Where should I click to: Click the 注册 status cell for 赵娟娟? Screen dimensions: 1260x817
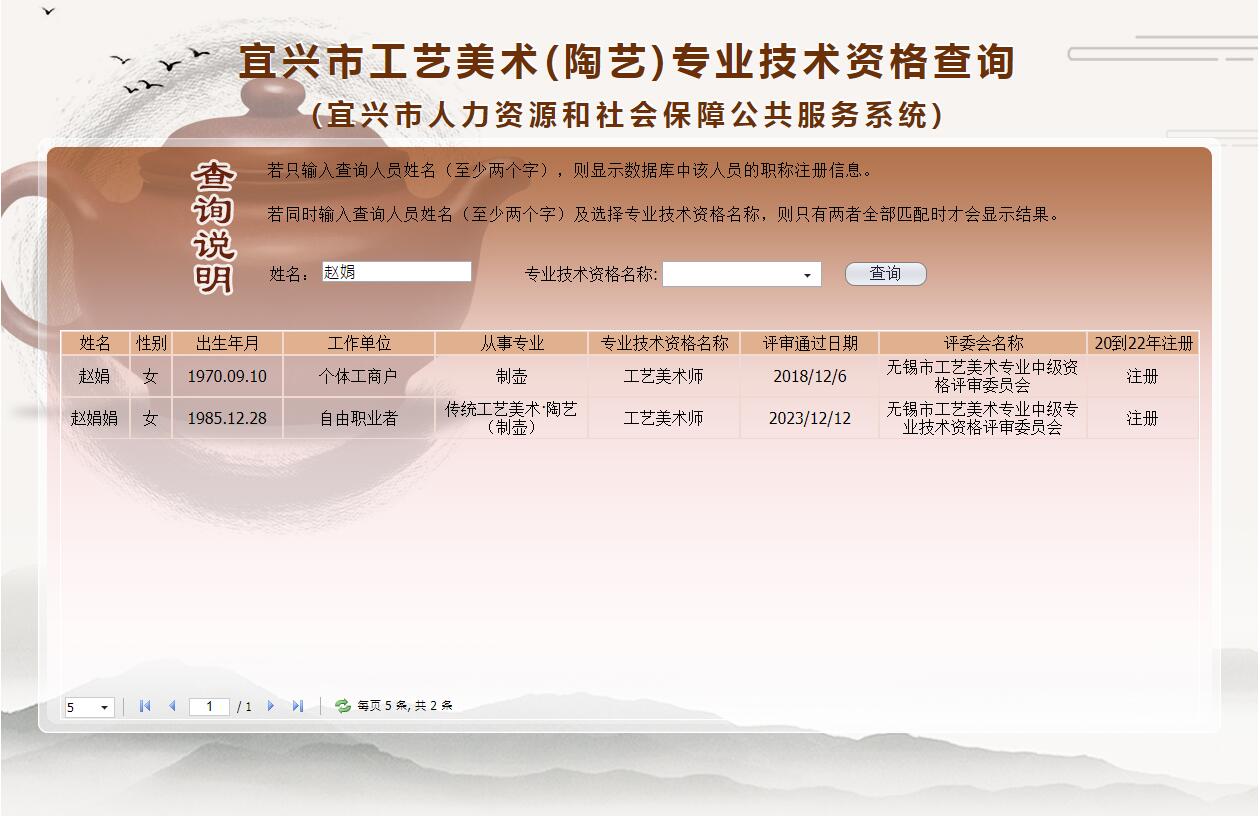click(x=1141, y=417)
